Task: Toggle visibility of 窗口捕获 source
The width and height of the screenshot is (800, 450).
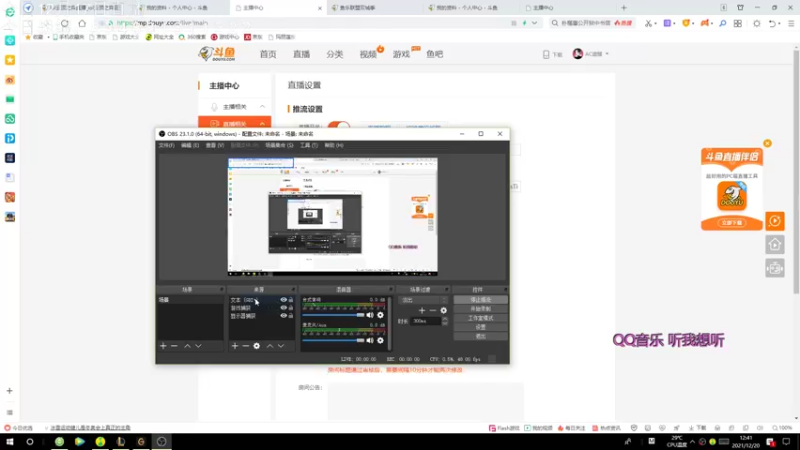Action: [x=284, y=308]
